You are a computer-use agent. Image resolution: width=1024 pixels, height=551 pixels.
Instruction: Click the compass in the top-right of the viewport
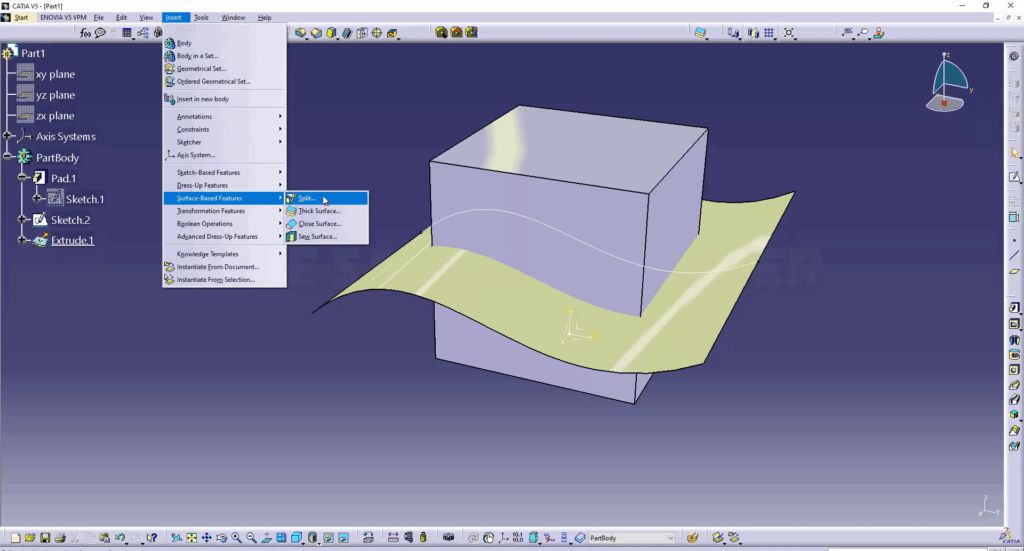[948, 82]
